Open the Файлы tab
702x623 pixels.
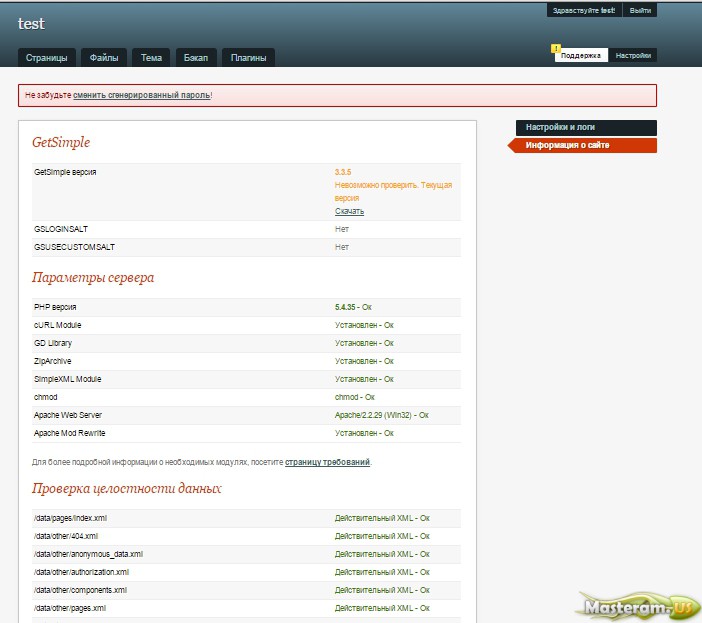[104, 58]
